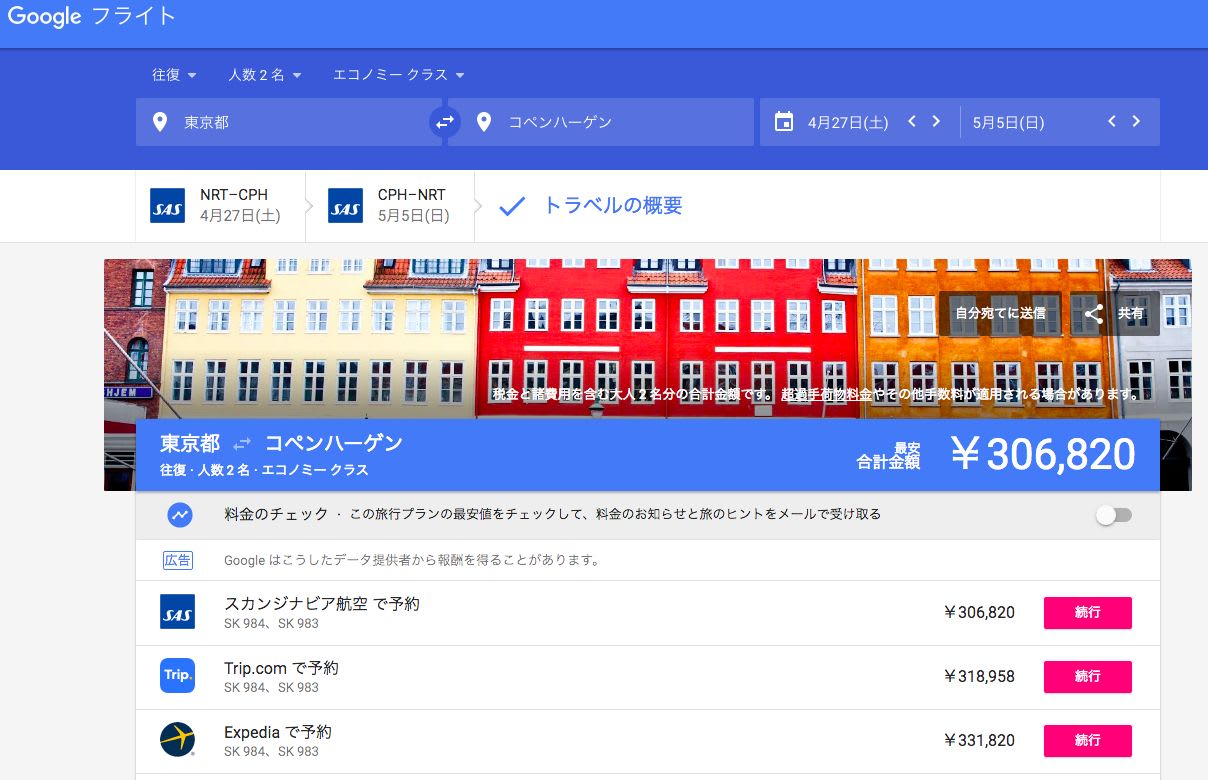The width and height of the screenshot is (1208, 780).
Task: Toggle the 料金のチェック price tracking switch
Action: (1114, 515)
